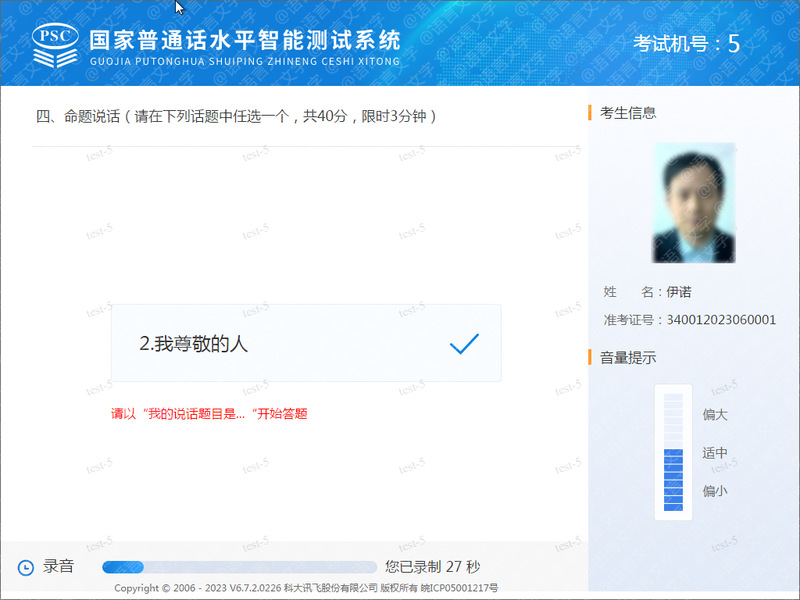
Task: Click the 考生信息 section header
Action: pos(628,113)
